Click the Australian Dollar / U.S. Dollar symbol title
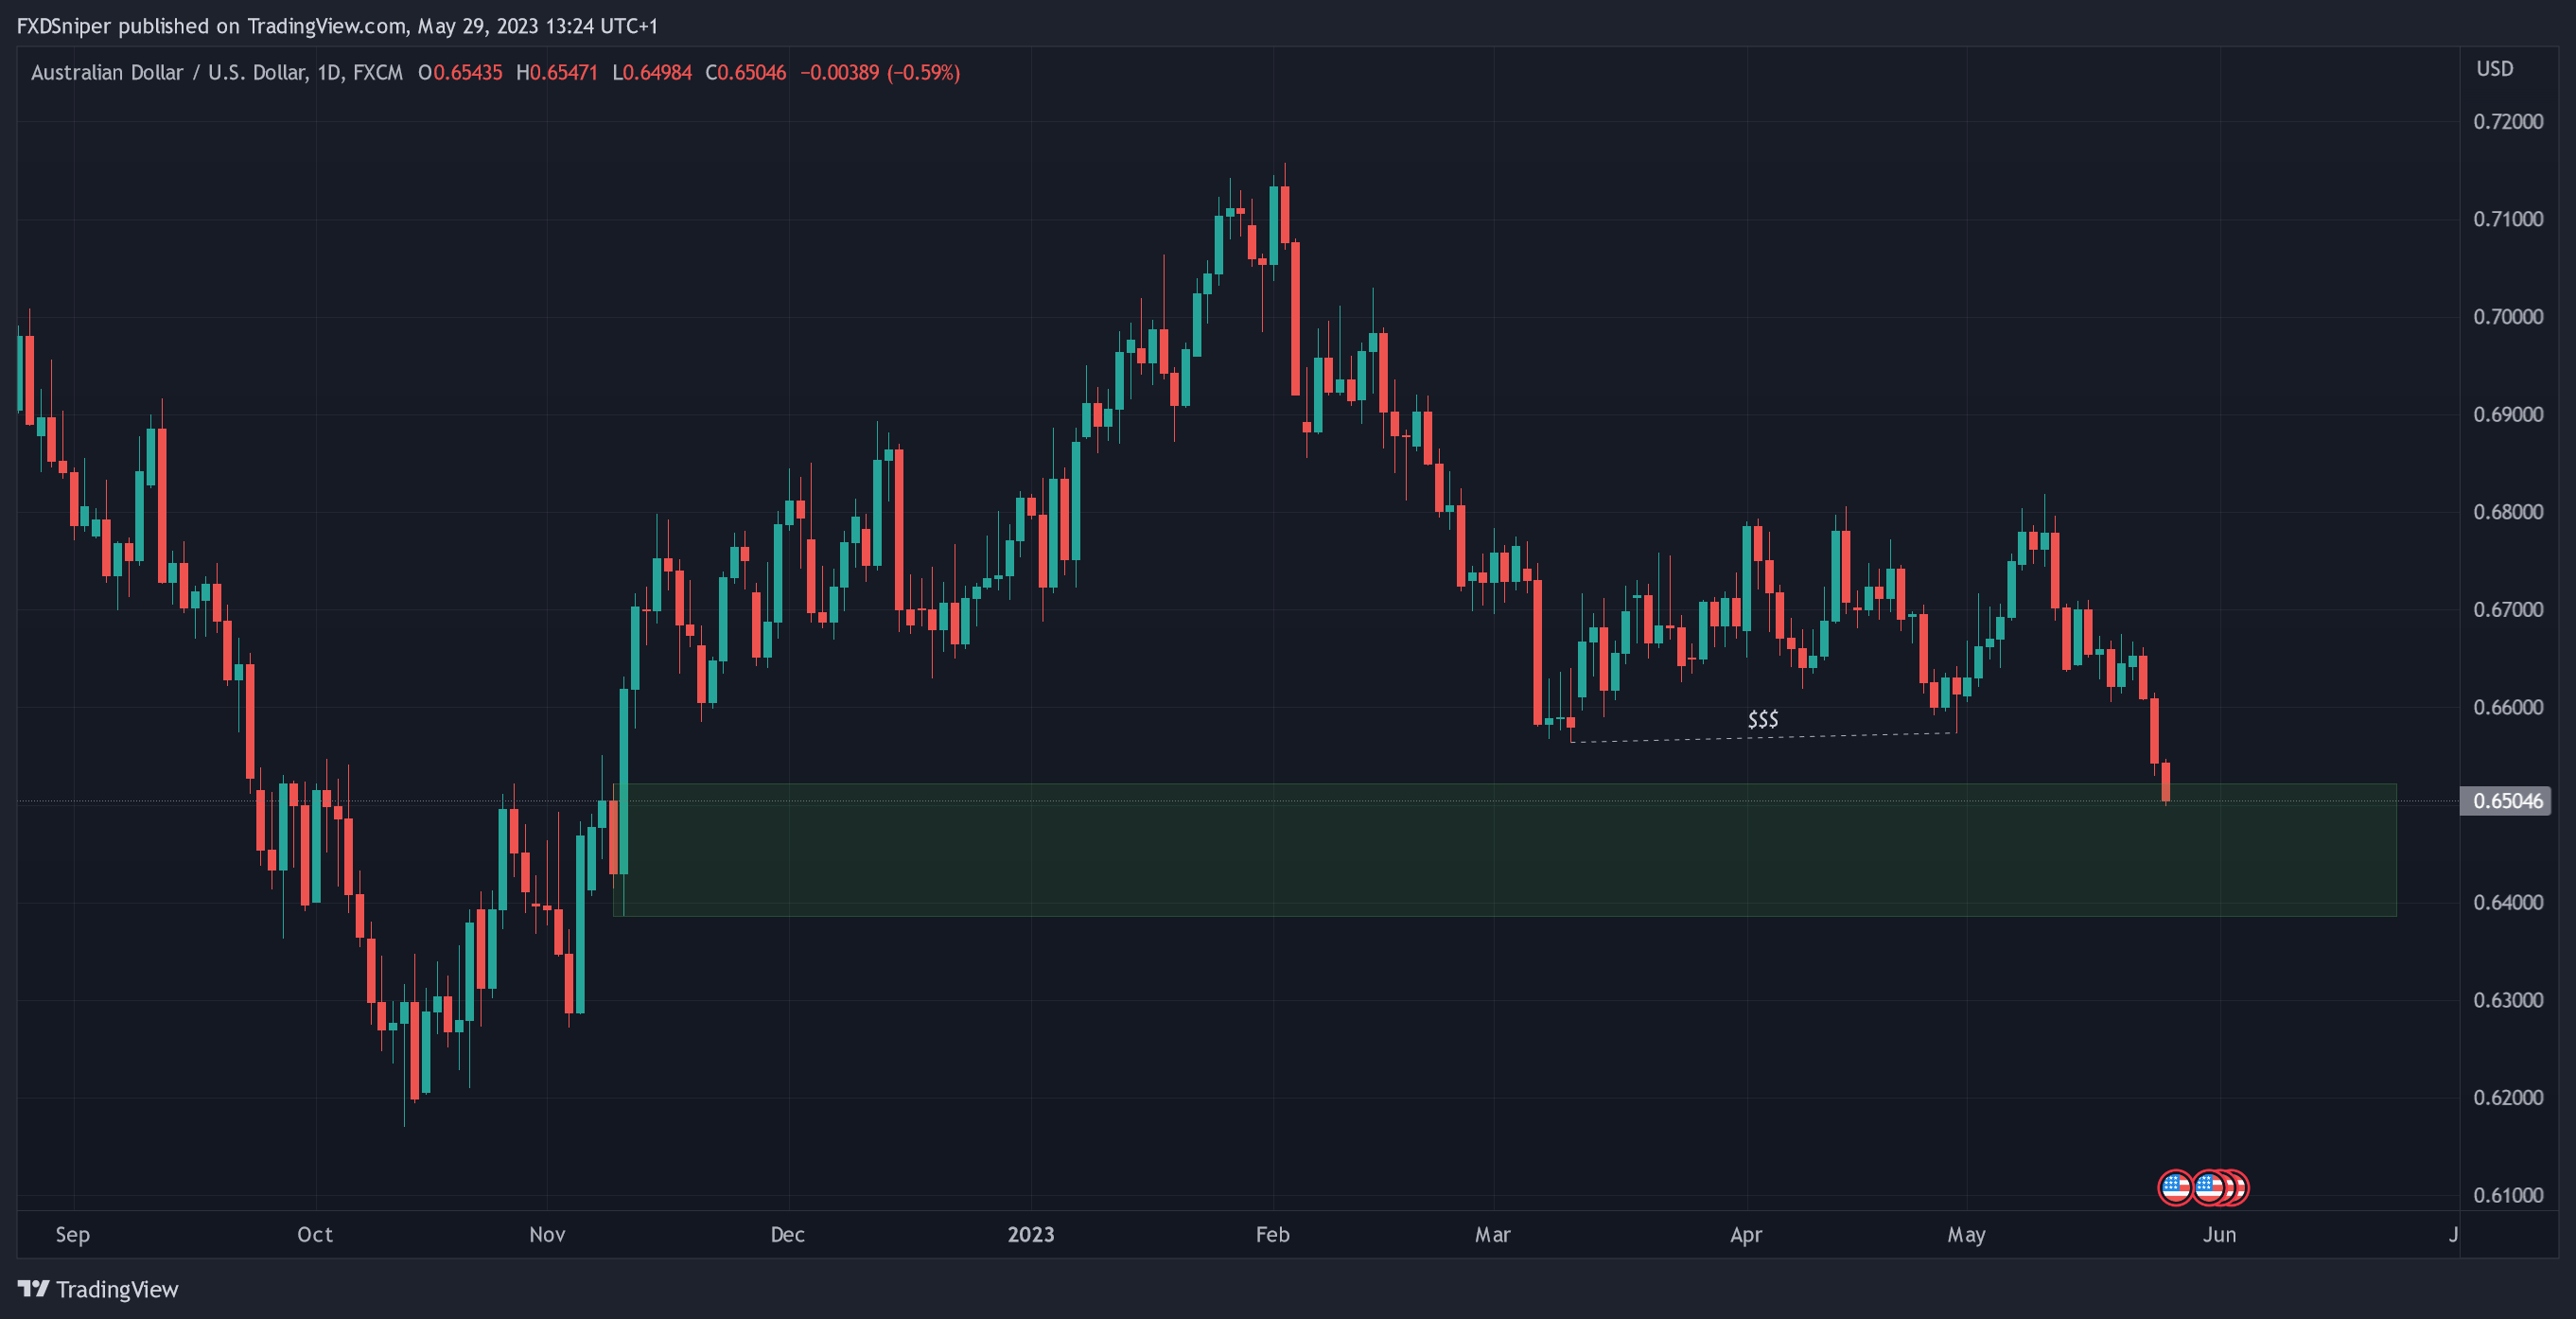 168,73
